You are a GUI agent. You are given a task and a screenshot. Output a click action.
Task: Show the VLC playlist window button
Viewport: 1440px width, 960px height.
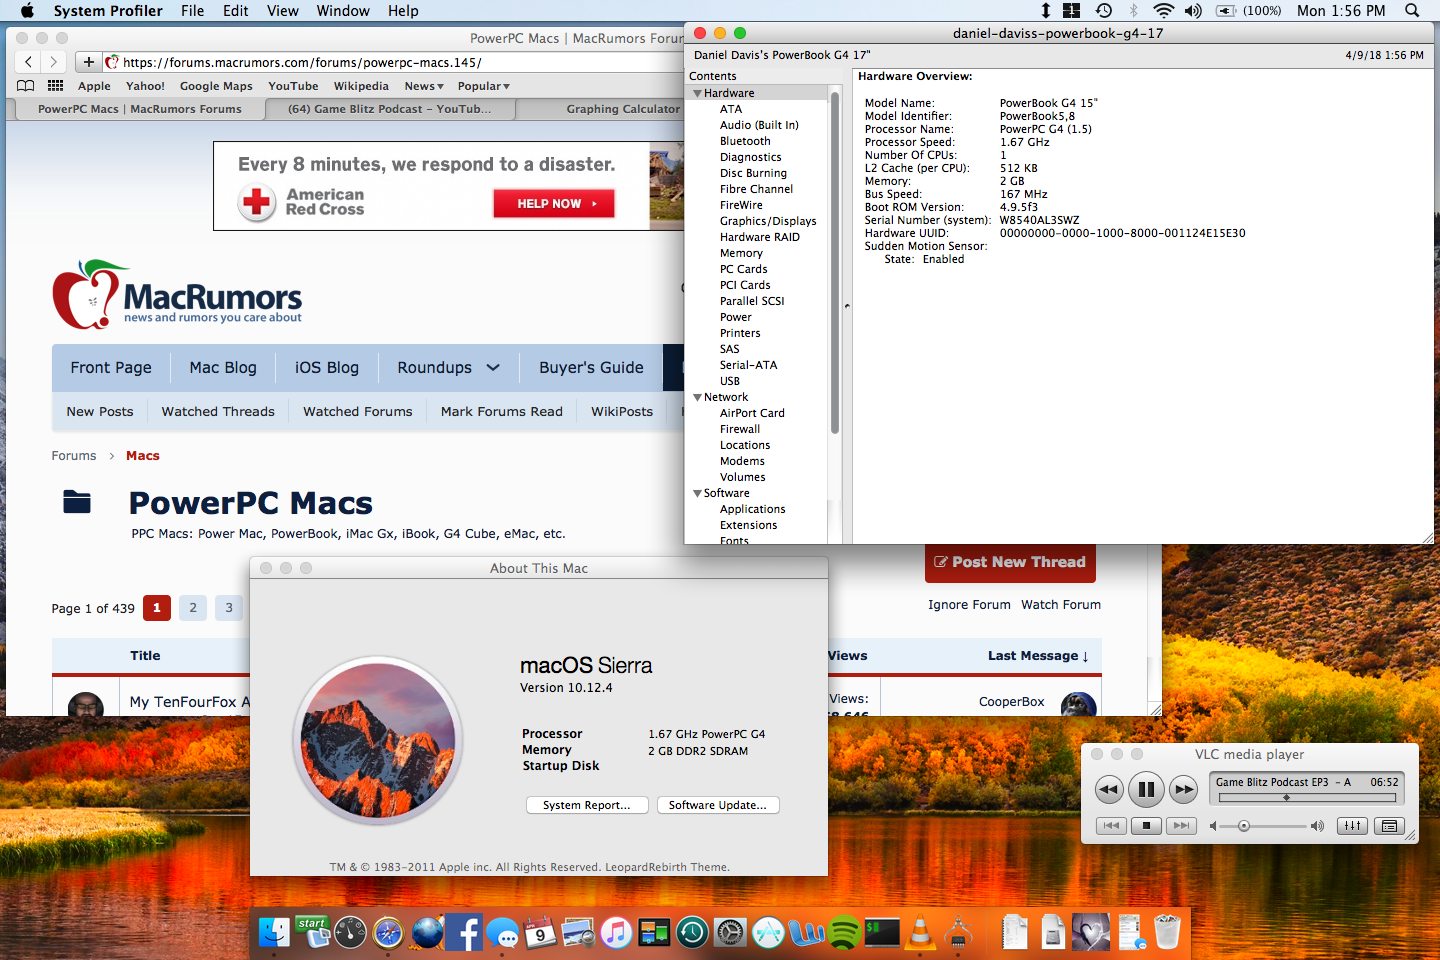(1389, 826)
